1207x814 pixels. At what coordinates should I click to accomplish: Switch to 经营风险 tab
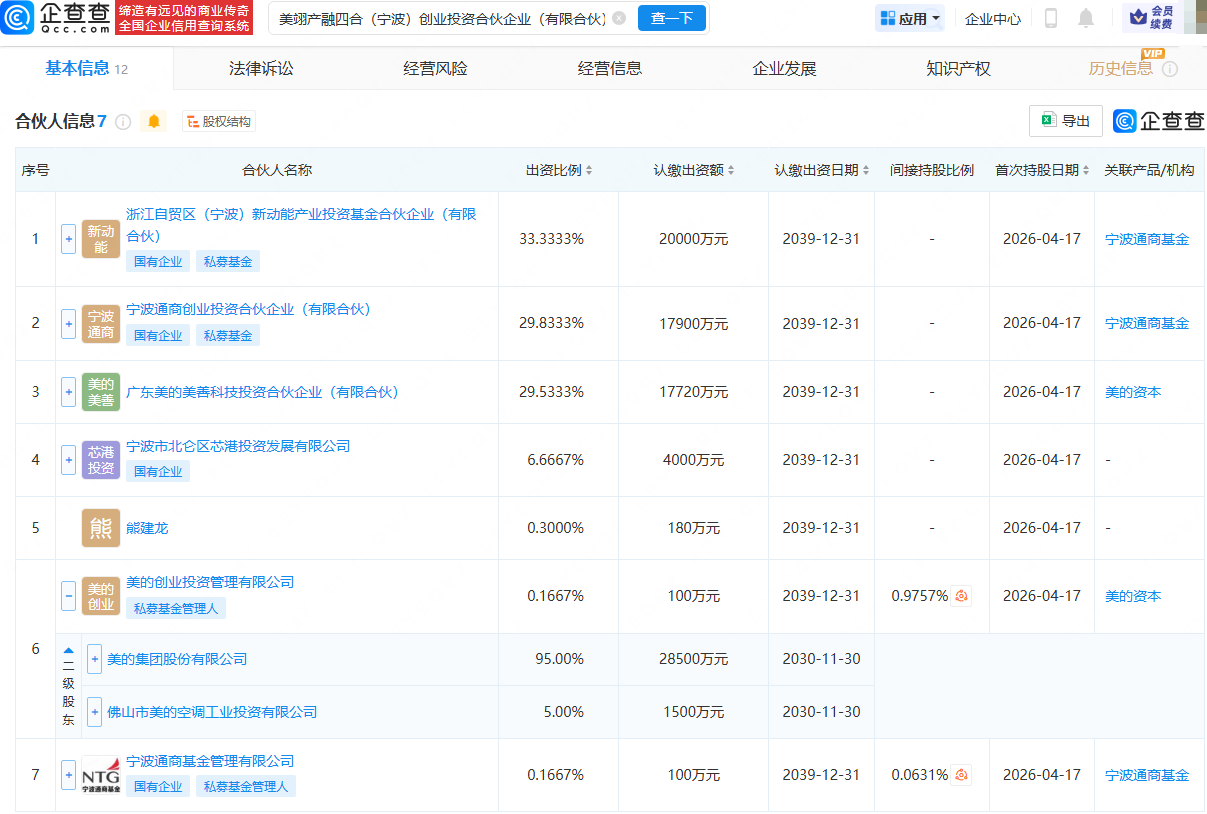pos(435,69)
